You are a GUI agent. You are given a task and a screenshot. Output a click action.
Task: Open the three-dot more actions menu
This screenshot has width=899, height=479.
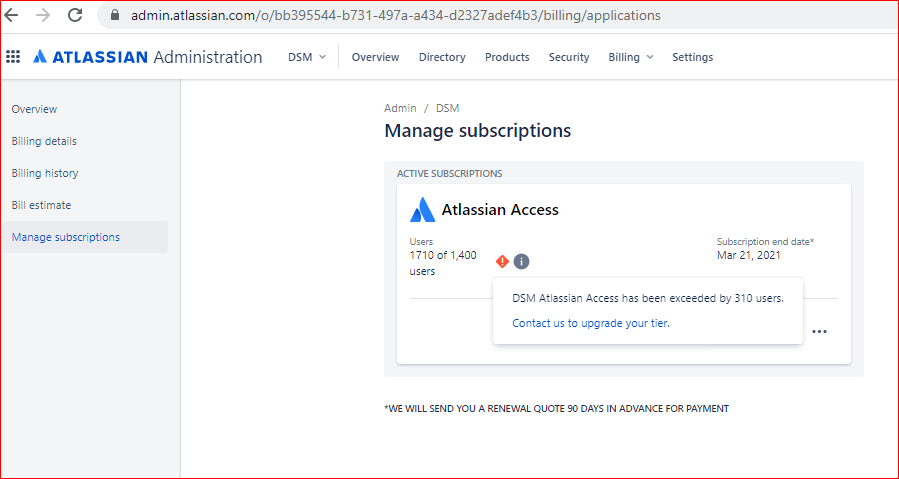[820, 332]
